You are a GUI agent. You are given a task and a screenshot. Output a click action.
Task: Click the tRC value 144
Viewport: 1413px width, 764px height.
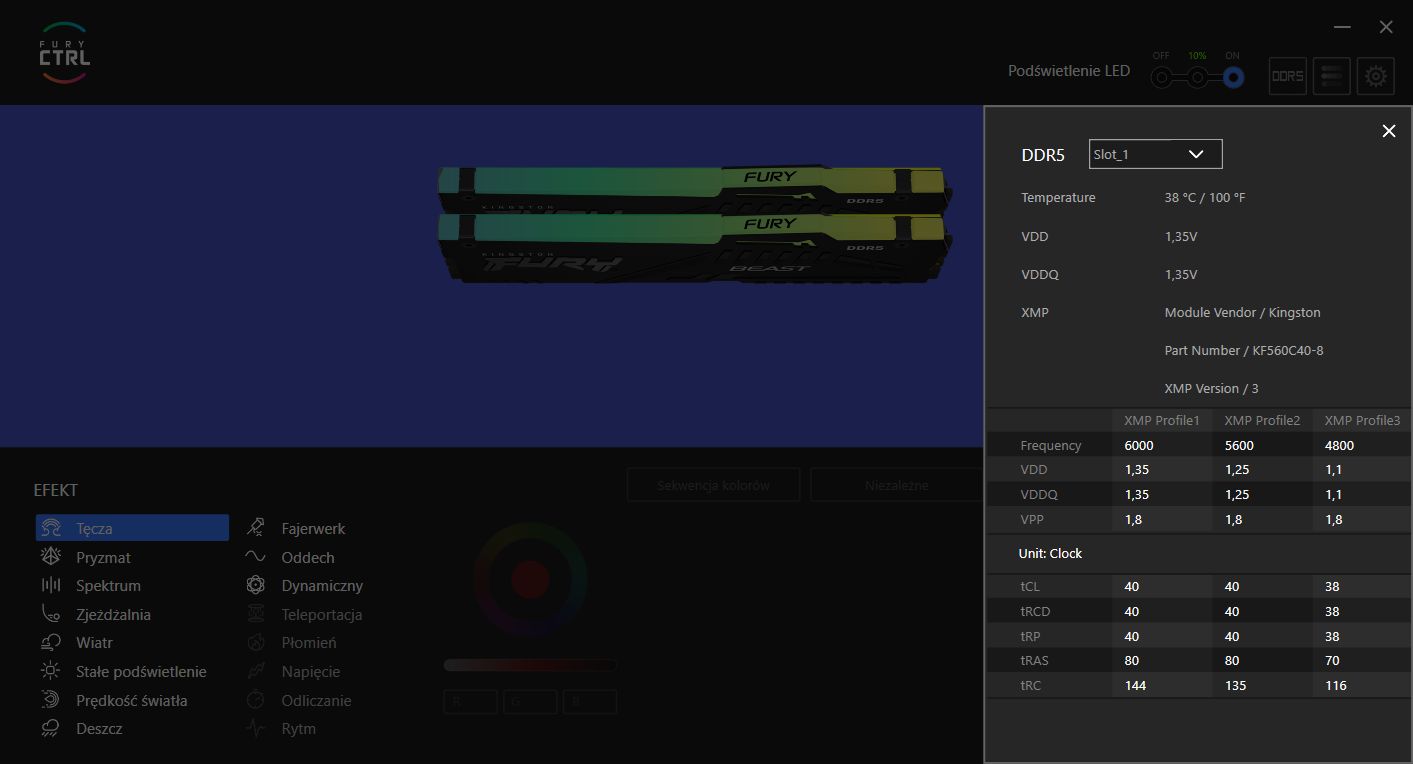[1136, 685]
